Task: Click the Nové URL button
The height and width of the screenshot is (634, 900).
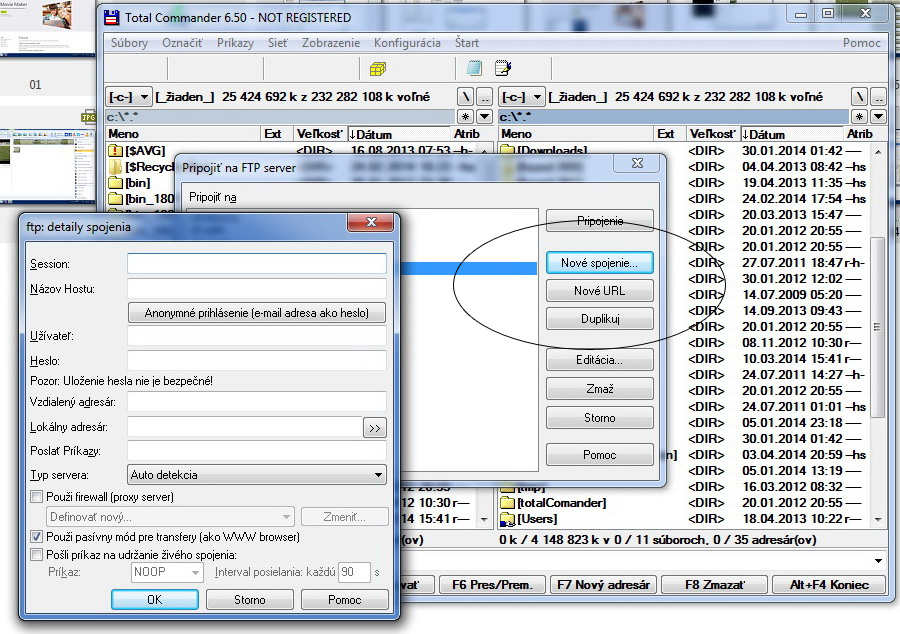Action: [599, 291]
